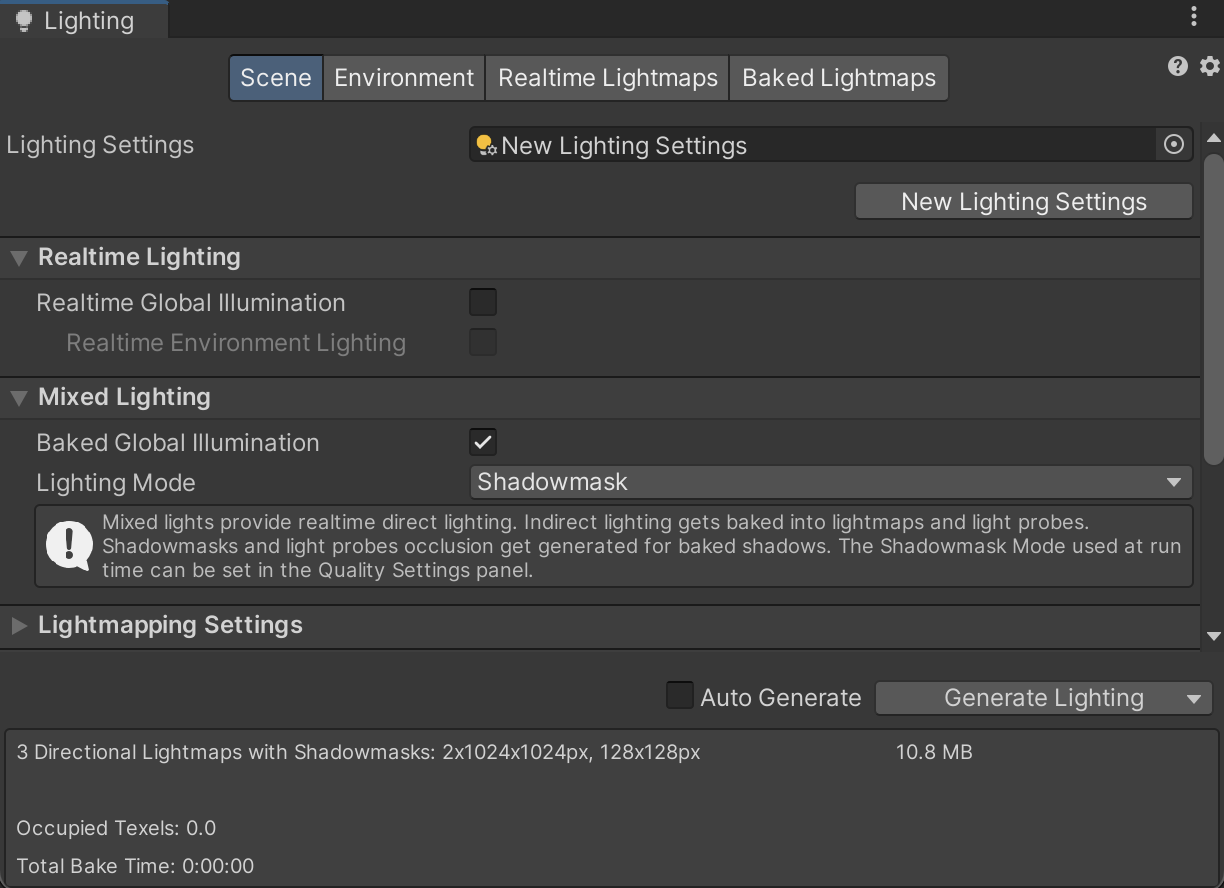The height and width of the screenshot is (888, 1224).
Task: Open the settings gear icon
Action: tap(1210, 66)
